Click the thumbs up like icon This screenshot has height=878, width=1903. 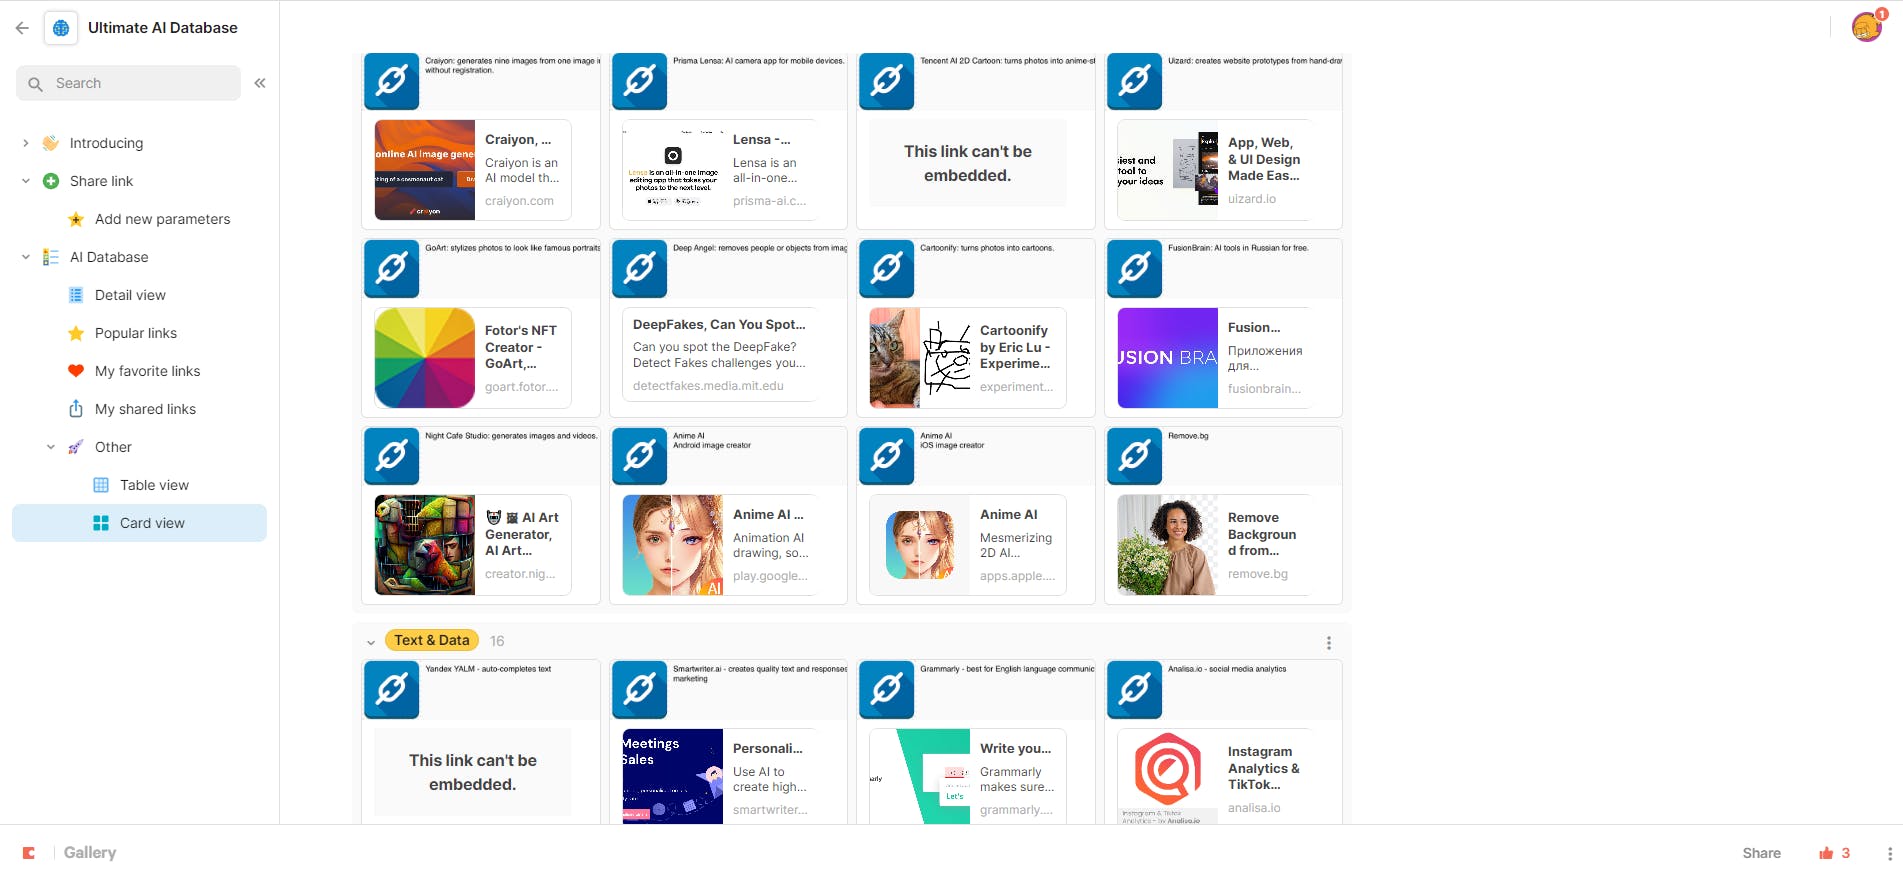click(x=1826, y=853)
